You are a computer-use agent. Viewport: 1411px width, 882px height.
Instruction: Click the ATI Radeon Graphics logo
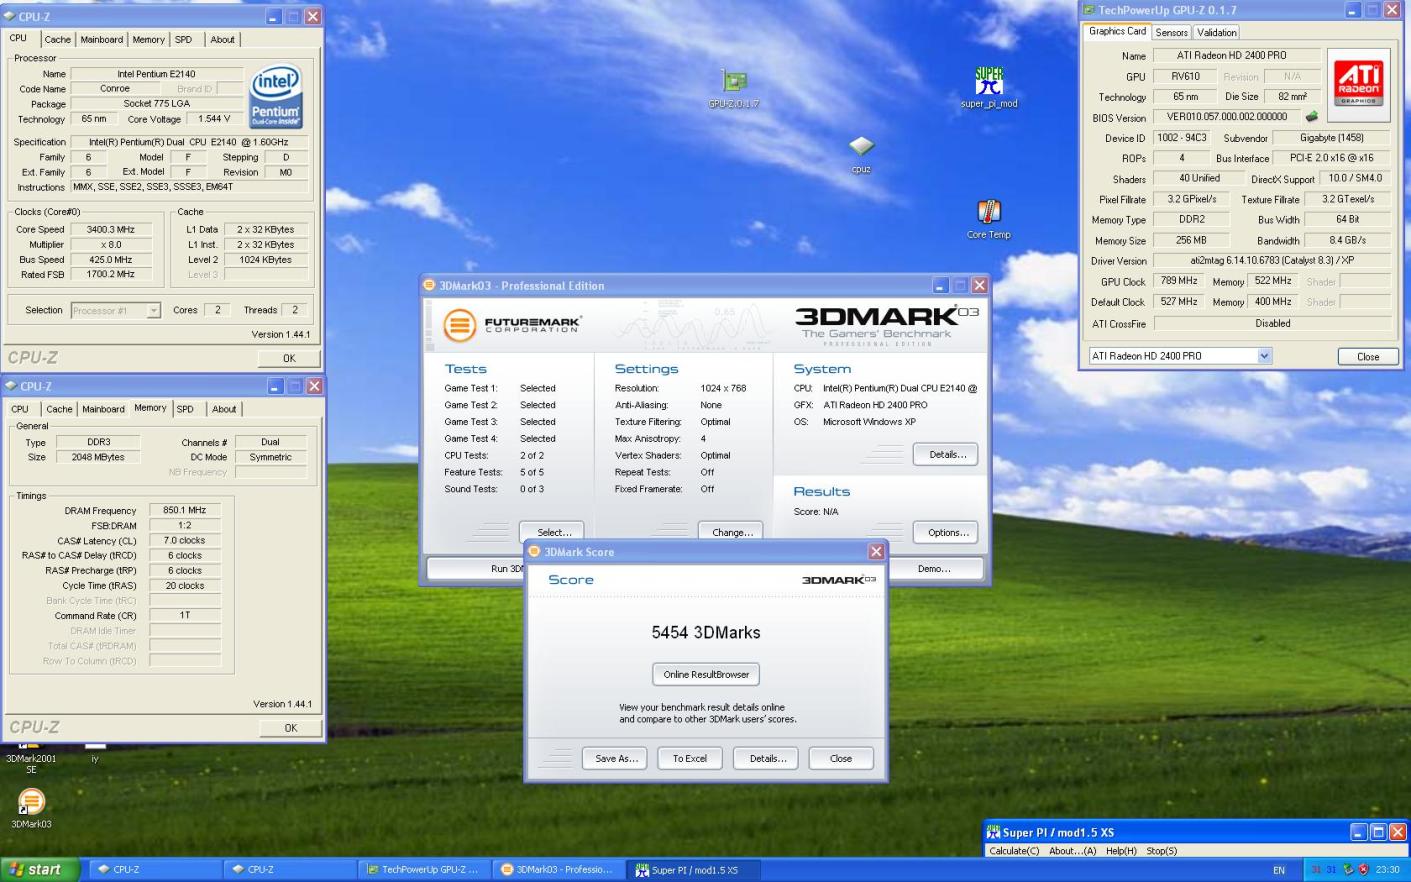point(1359,83)
